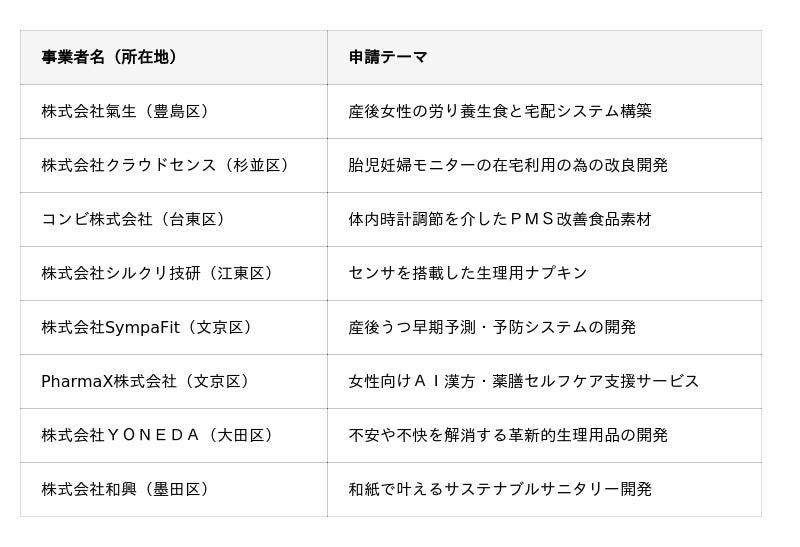
Task: Click 和紙で叶えるサステナブルサニタリー開発 theme
Action: tap(500, 490)
